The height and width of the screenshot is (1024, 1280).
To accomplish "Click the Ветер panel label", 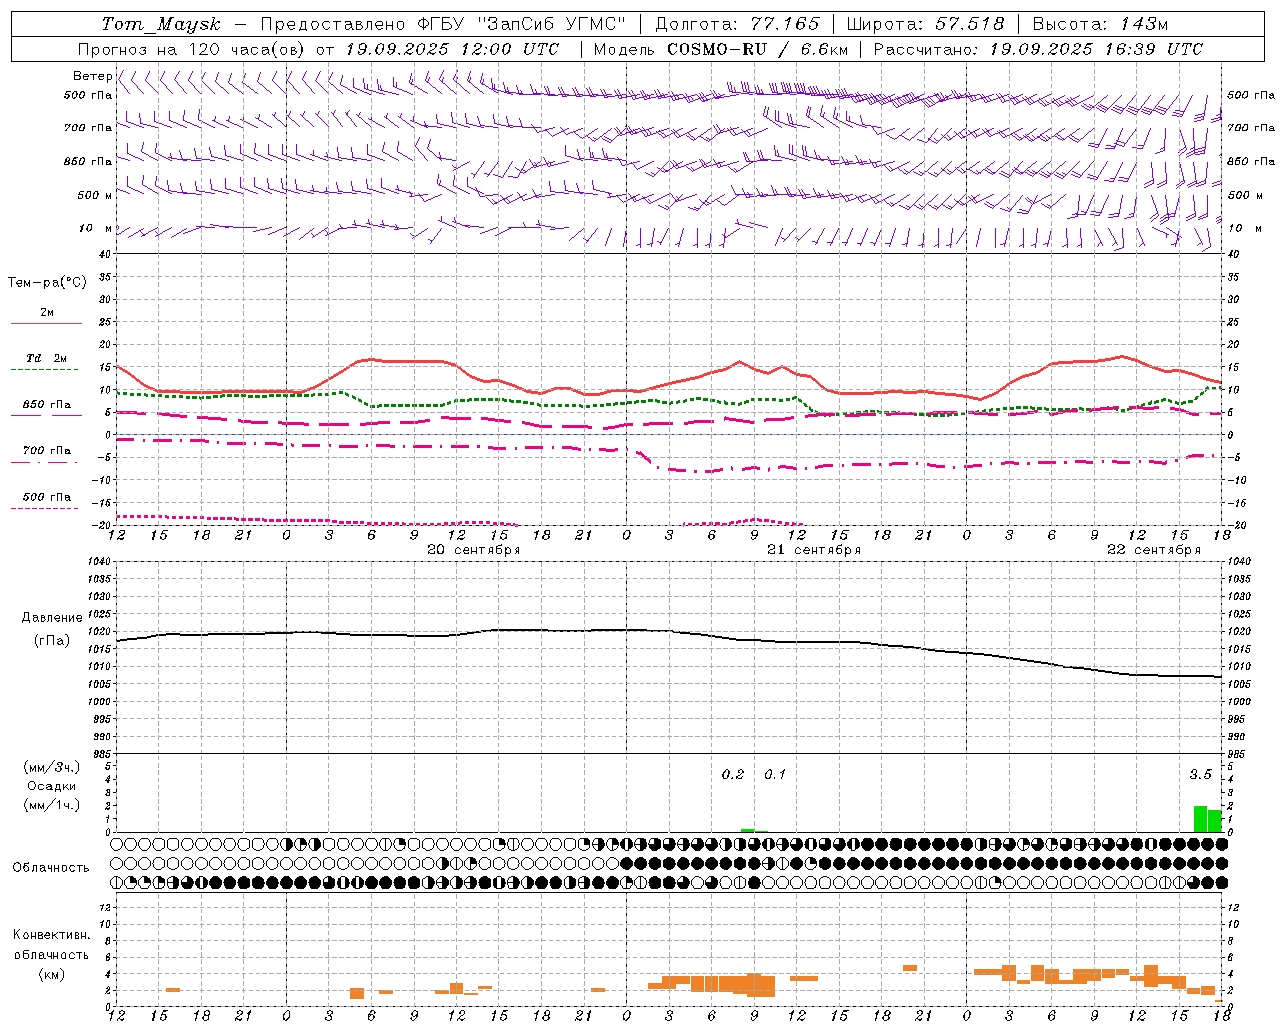I will (x=92, y=76).
